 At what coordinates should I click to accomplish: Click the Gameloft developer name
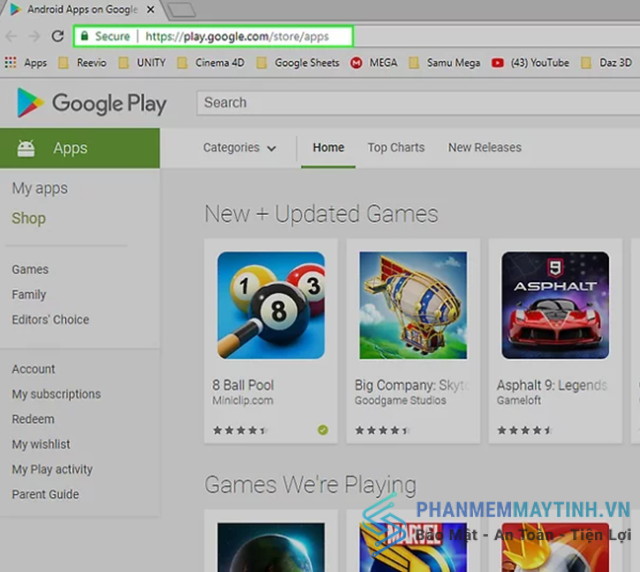[518, 400]
